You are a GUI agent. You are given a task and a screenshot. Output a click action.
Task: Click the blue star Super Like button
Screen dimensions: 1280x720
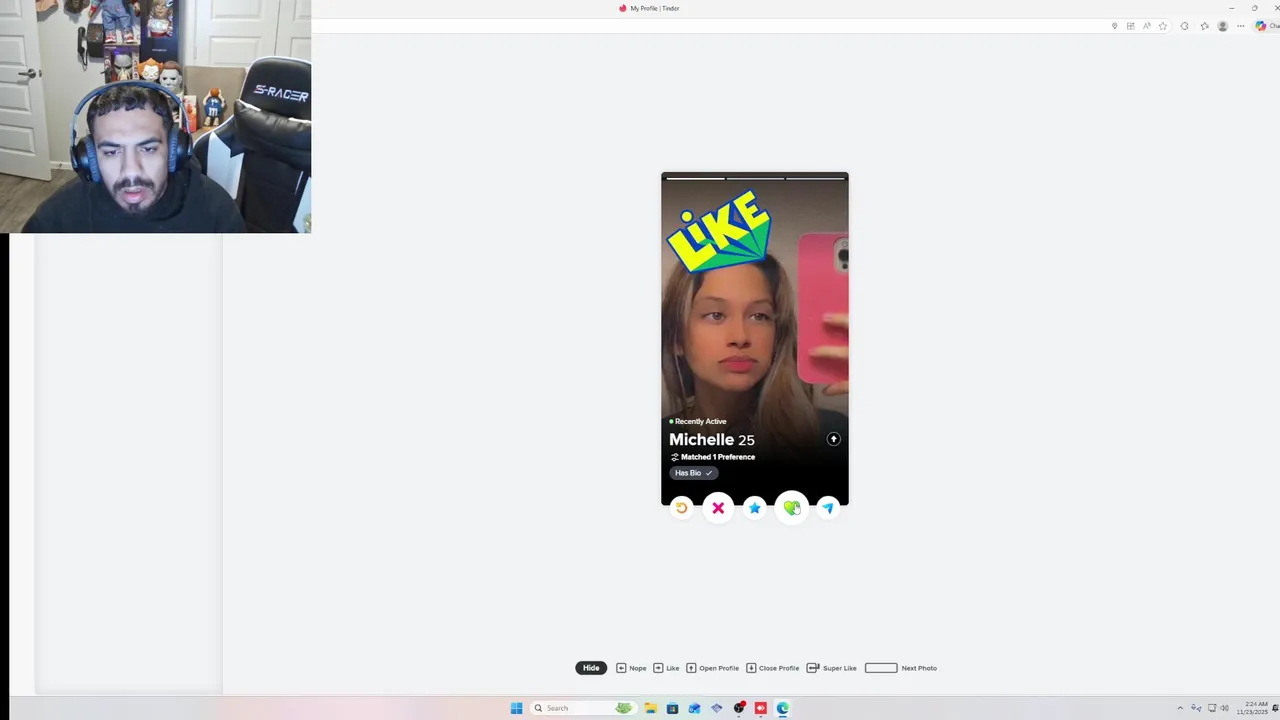click(755, 508)
